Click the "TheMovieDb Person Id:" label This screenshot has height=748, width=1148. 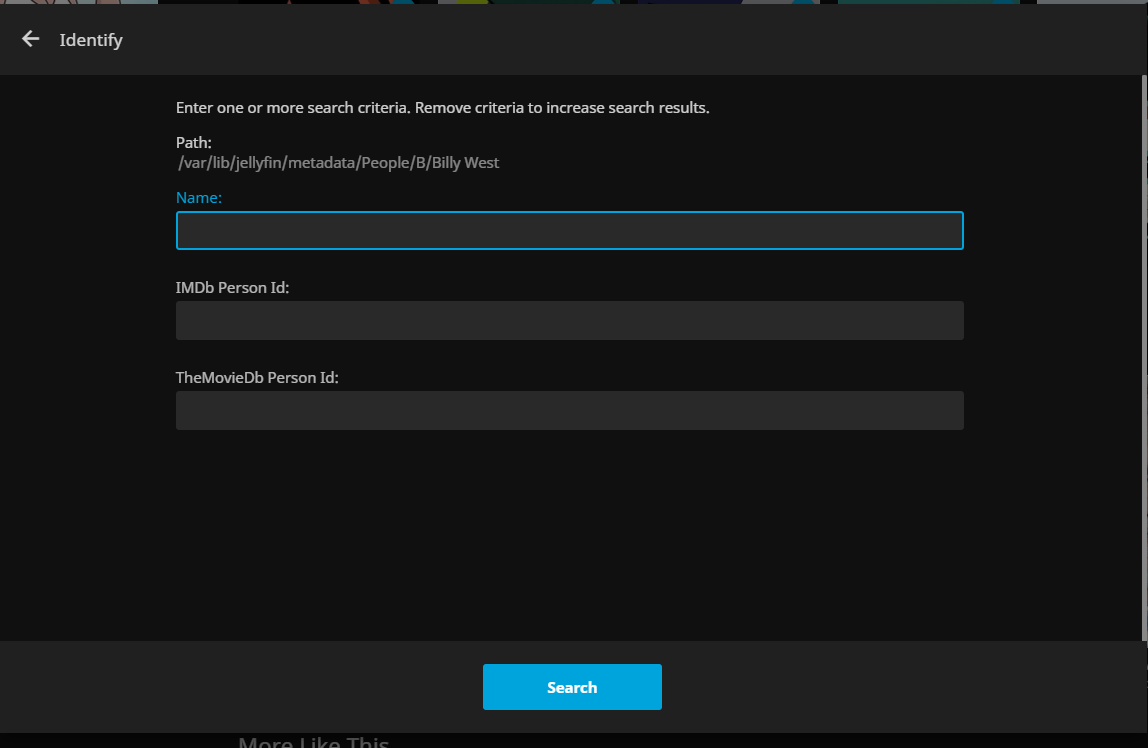257,378
